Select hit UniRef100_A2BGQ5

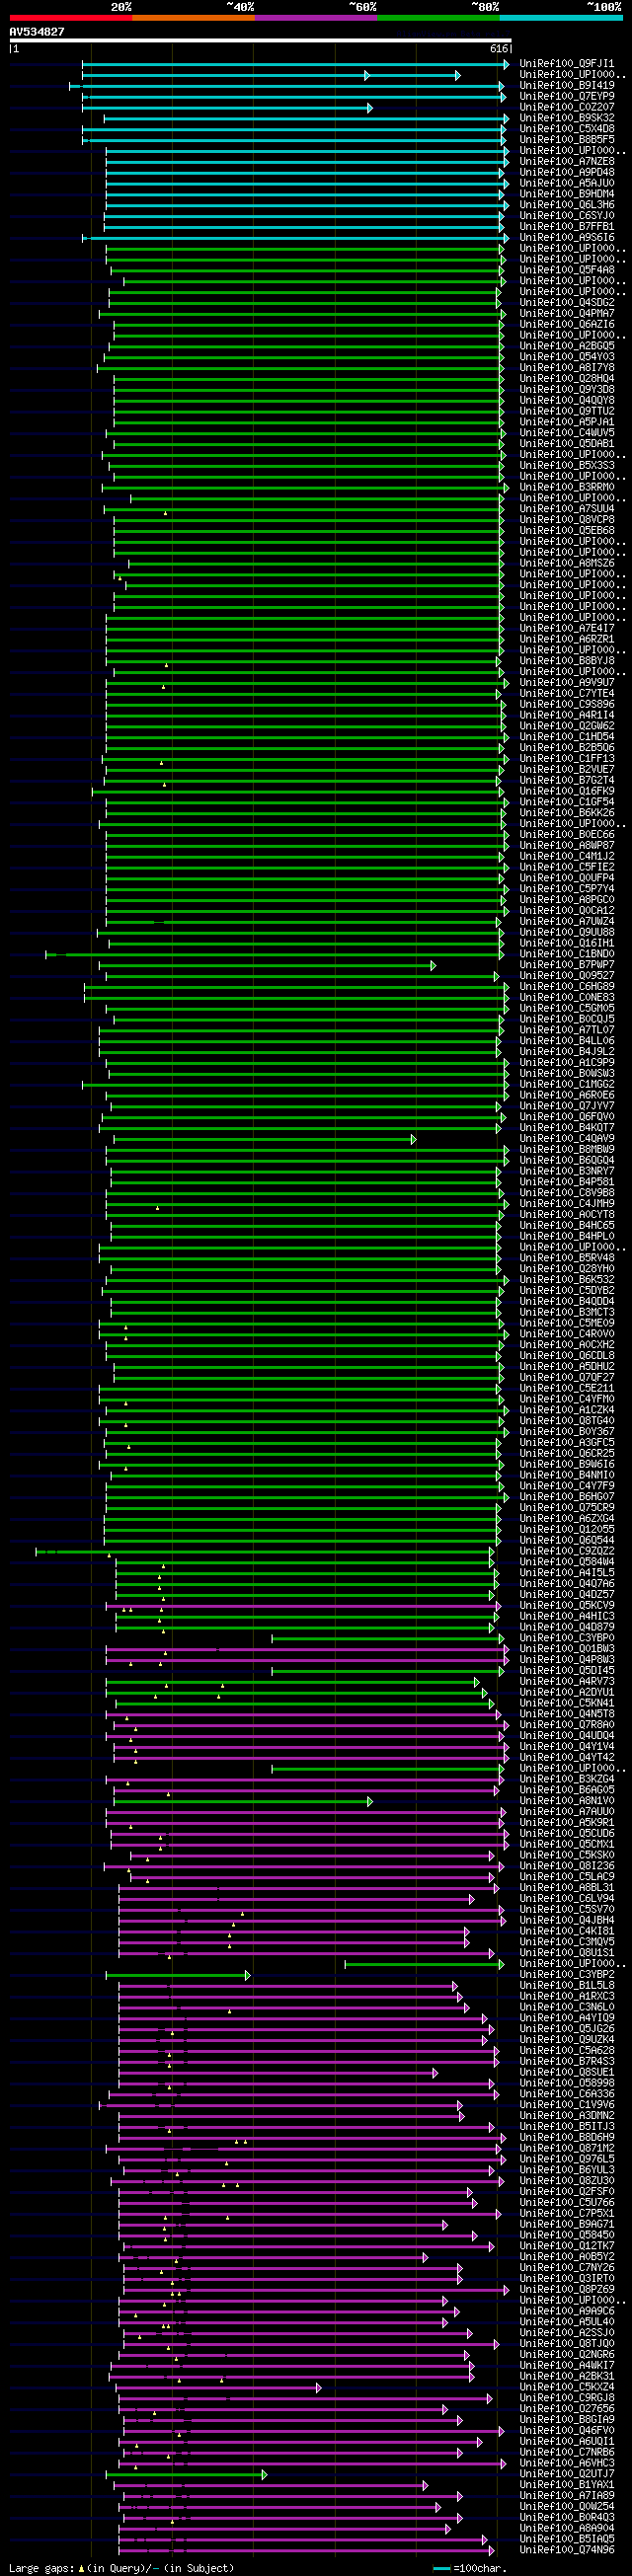click(567, 346)
